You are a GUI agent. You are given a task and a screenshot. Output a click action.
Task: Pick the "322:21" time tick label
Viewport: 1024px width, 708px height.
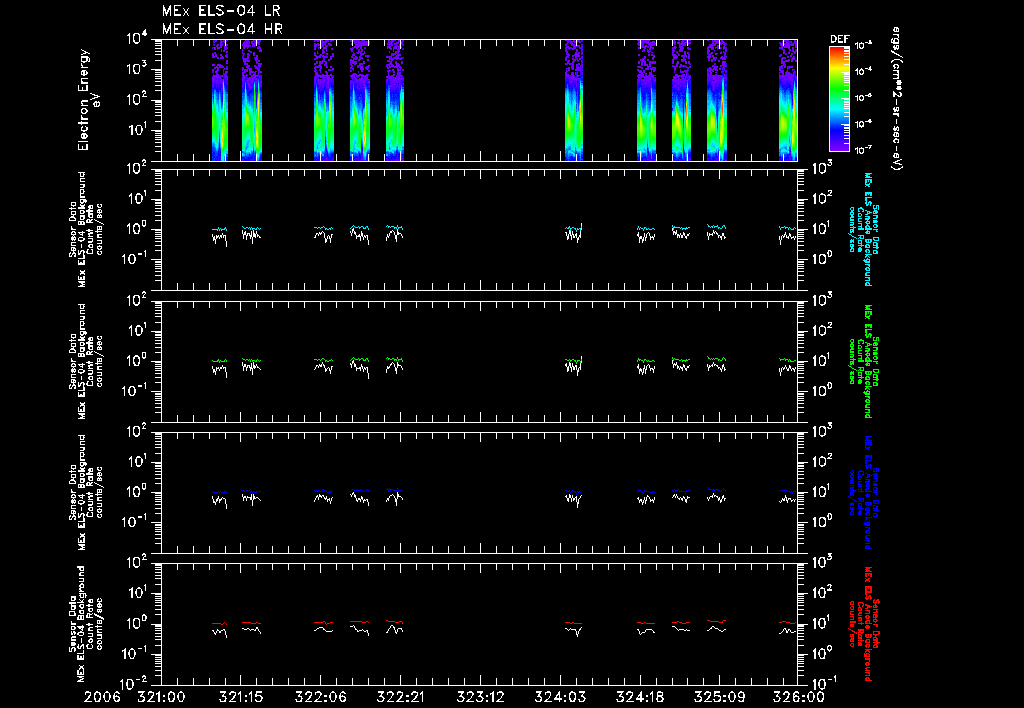tap(400, 698)
